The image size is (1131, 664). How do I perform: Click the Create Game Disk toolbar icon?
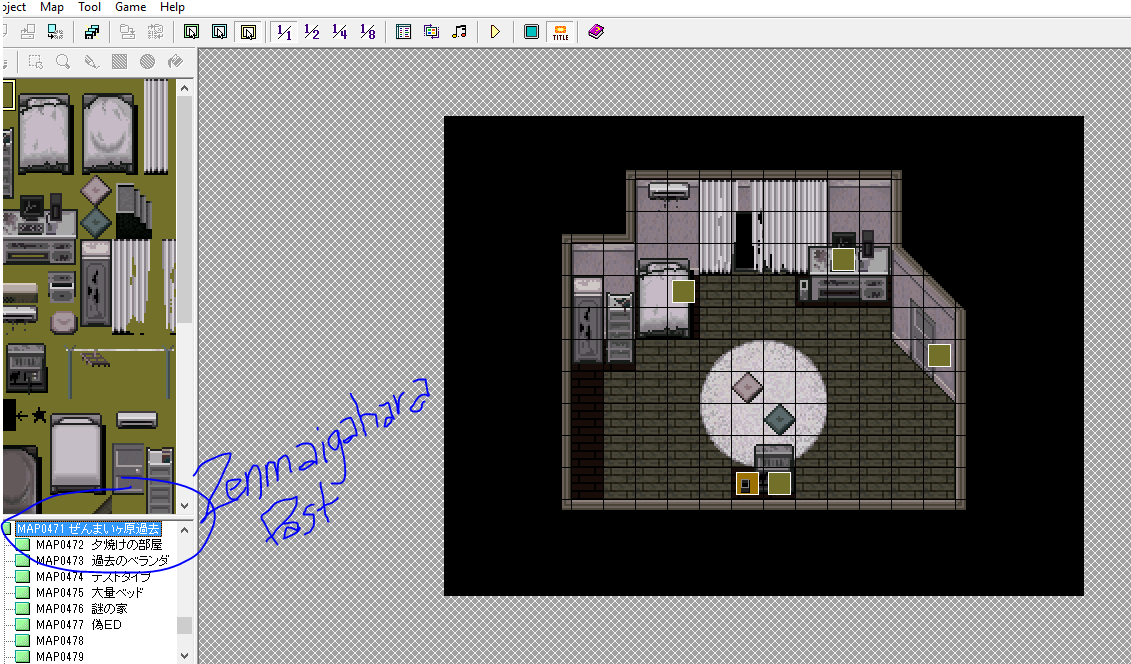tap(55, 32)
